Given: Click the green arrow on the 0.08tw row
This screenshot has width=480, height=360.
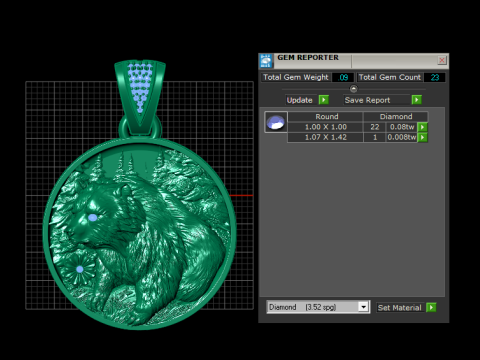Looking at the screenshot, I should click(x=422, y=127).
